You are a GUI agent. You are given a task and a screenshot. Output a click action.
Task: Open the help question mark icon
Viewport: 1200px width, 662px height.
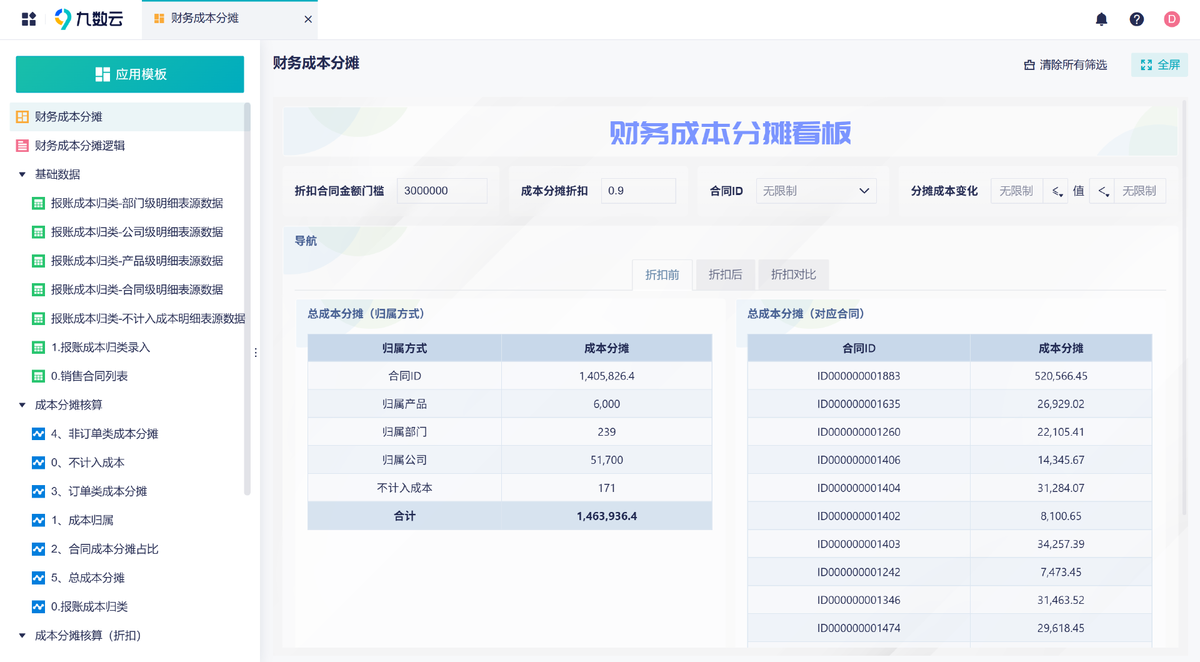coord(1136,19)
